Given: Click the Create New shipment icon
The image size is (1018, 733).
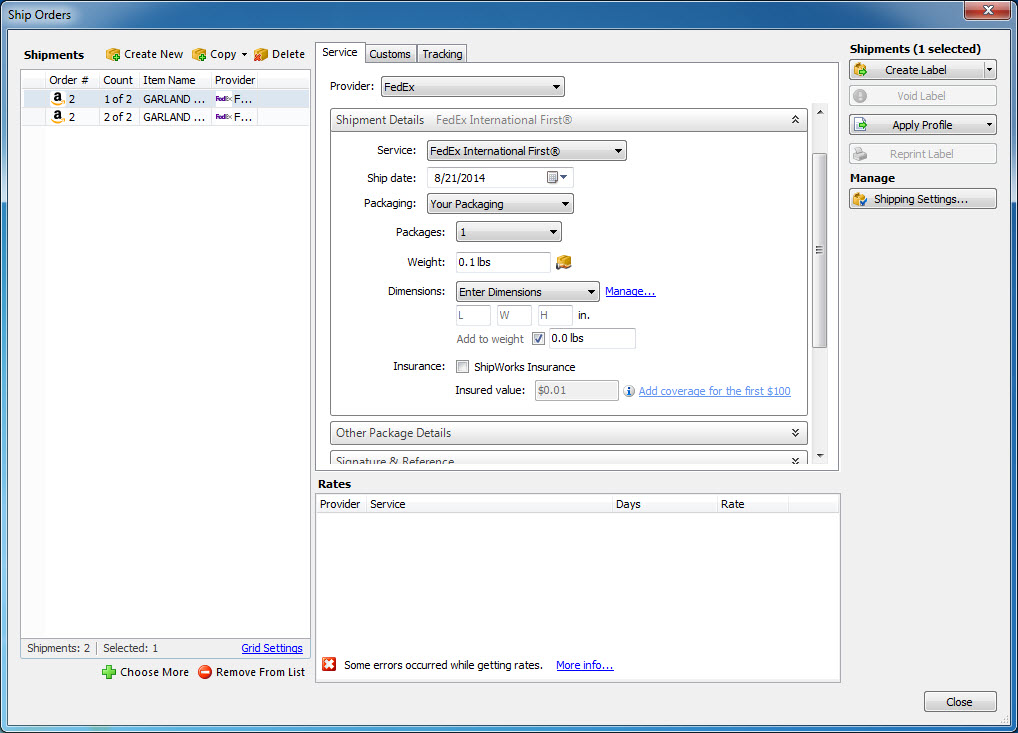Looking at the screenshot, I should tap(113, 54).
